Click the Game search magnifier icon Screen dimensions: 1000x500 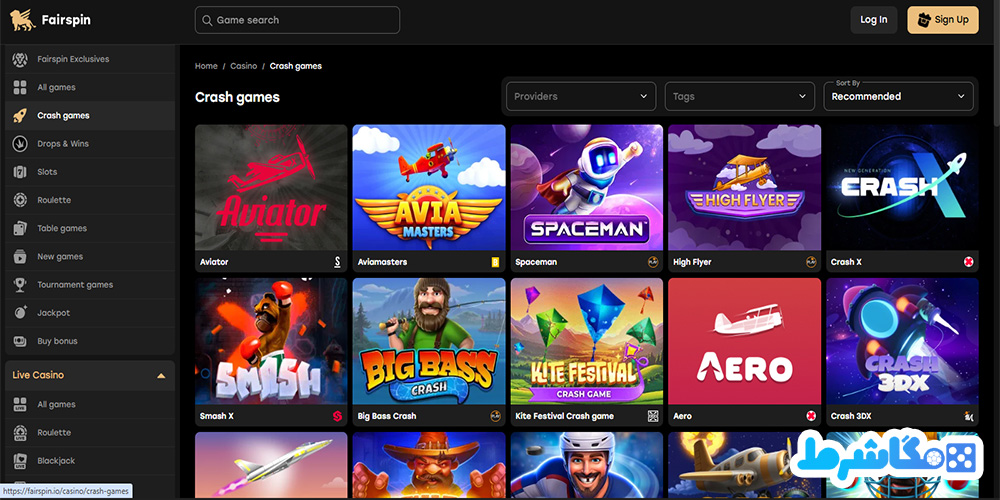pos(207,20)
